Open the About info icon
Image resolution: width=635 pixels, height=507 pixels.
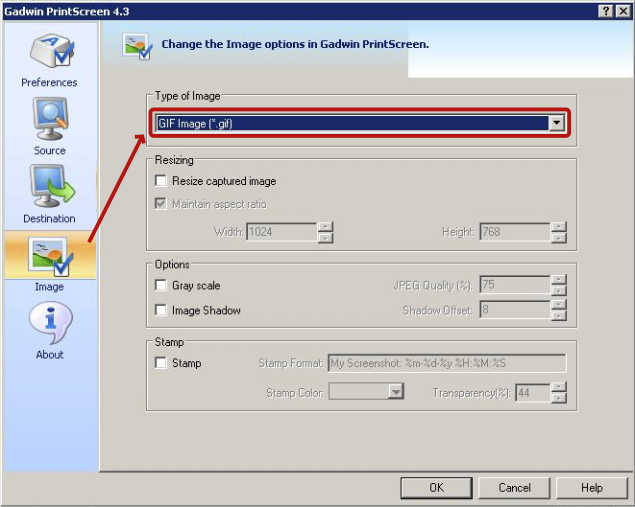pos(51,323)
